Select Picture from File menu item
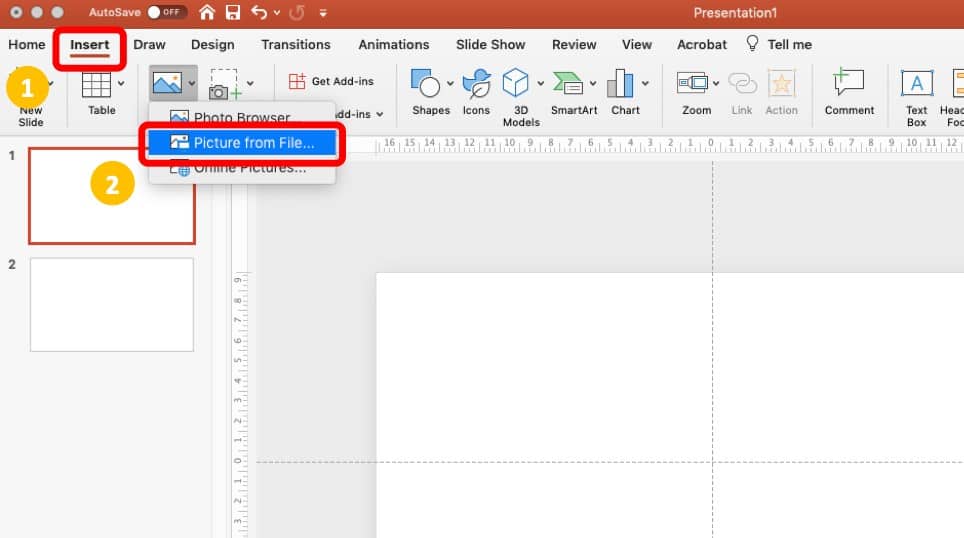This screenshot has height=538, width=964. [x=242, y=143]
